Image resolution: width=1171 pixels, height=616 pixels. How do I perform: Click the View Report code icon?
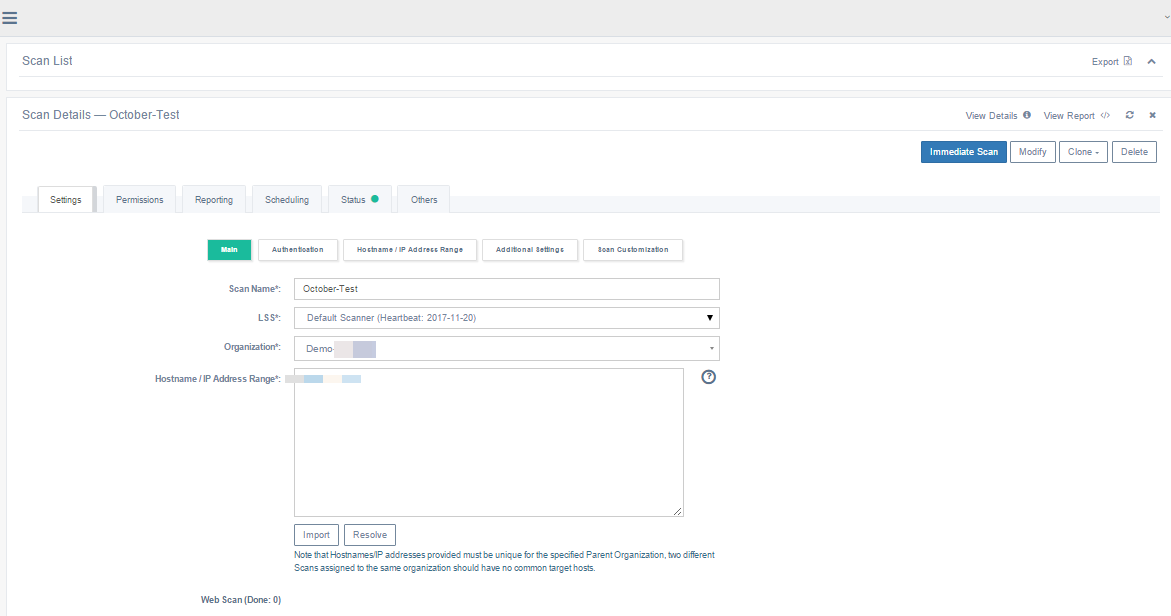(x=1105, y=115)
